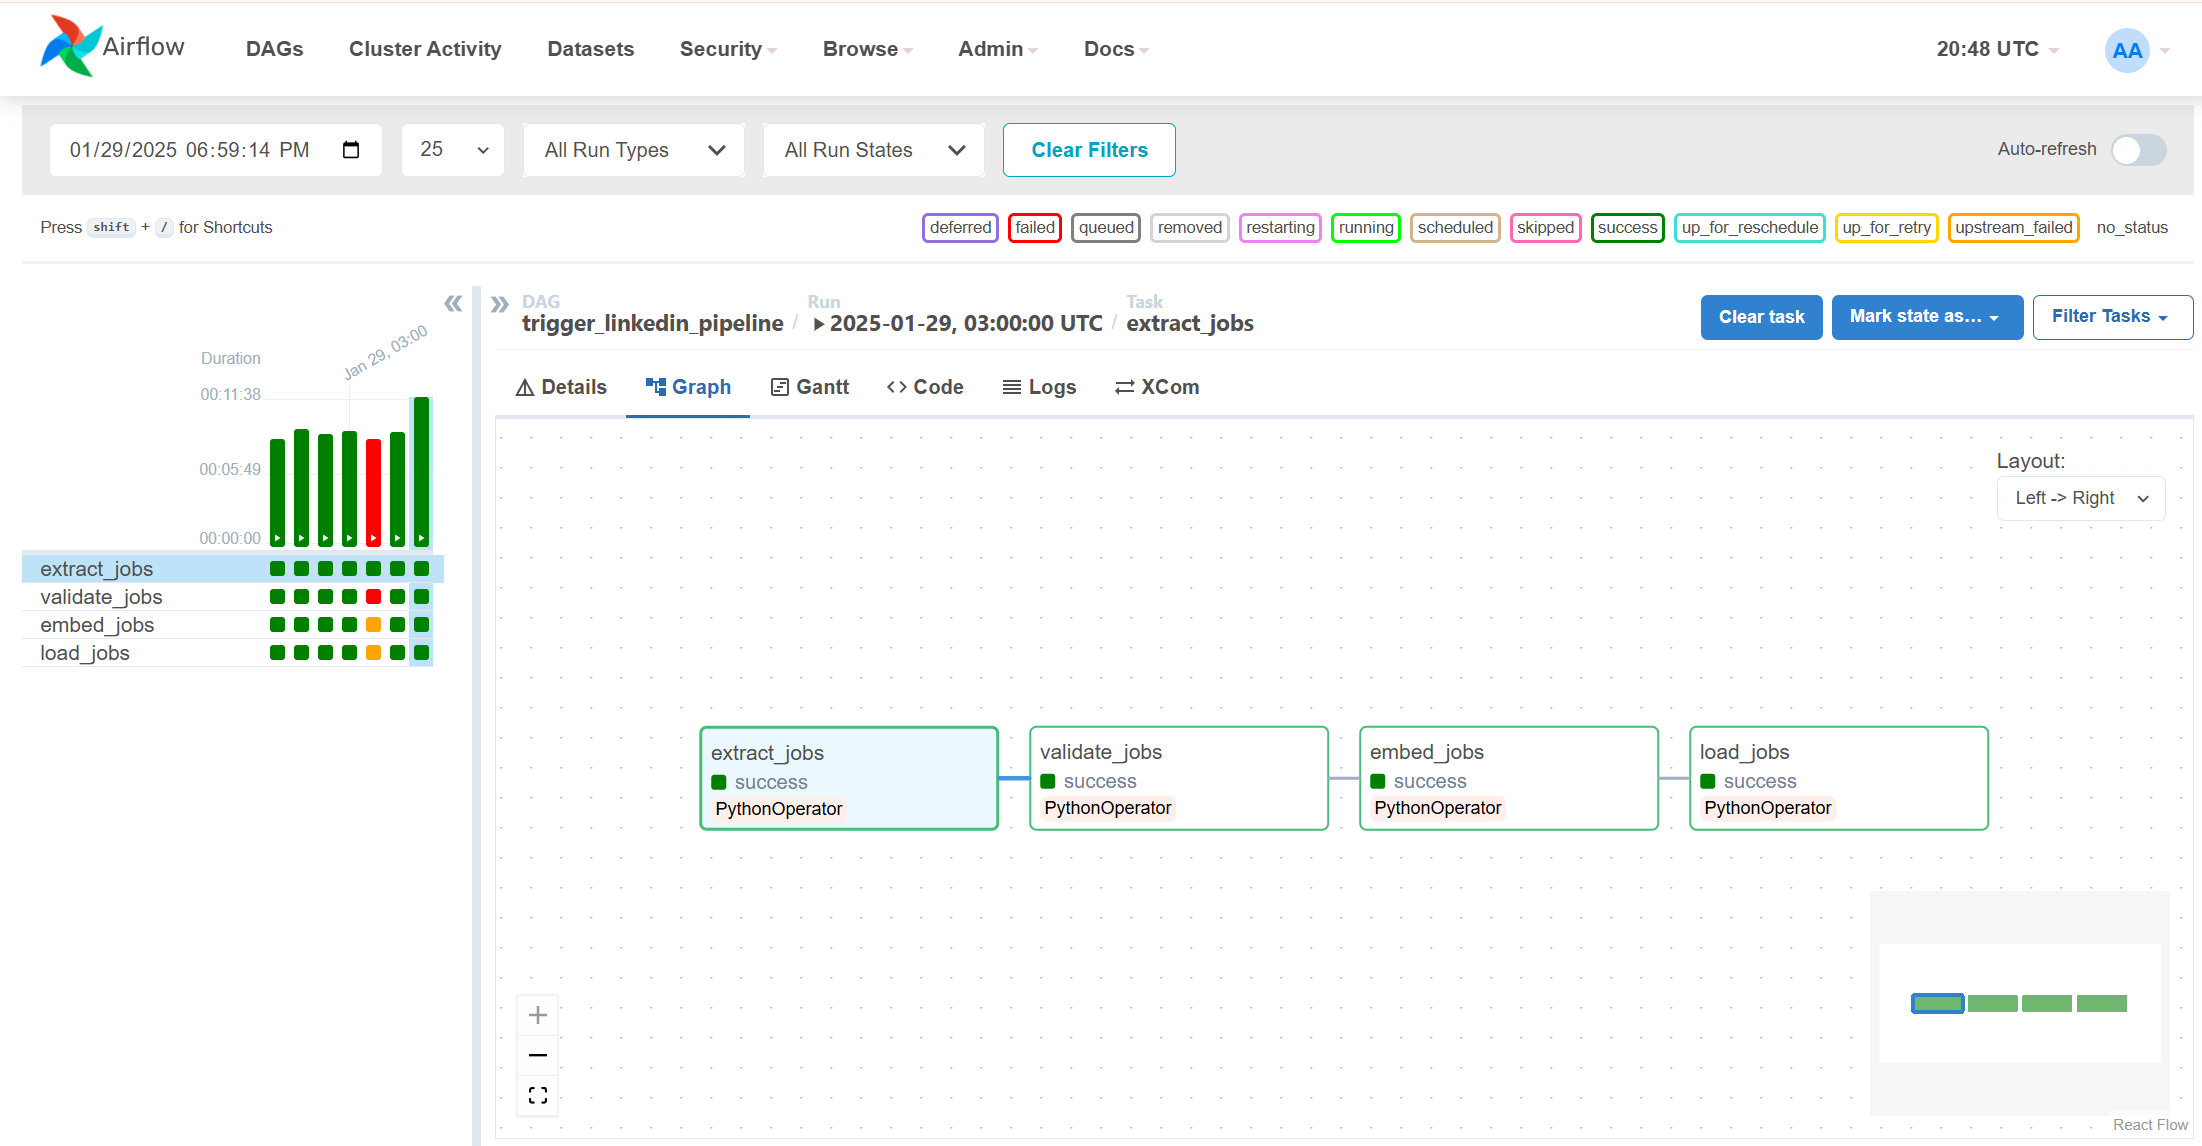The image size is (2202, 1146).
Task: Expand the Layout Left -> Right dropdown
Action: click(2080, 498)
